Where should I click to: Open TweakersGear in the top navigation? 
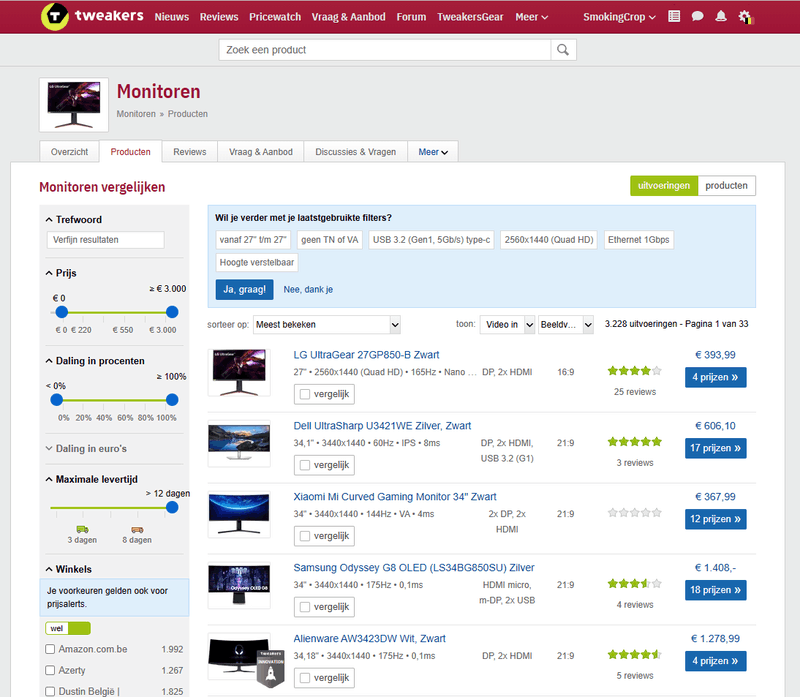click(x=470, y=17)
